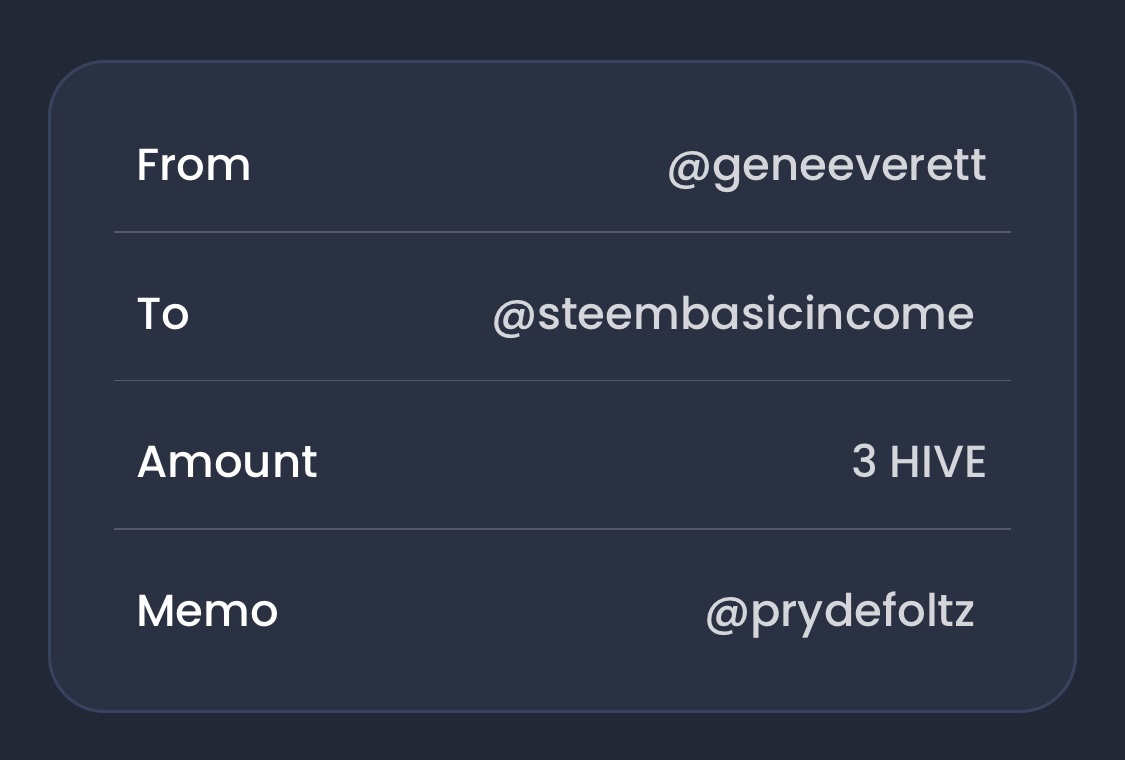Open the recipient @steembasicincome account
The image size is (1125, 760).
(733, 314)
